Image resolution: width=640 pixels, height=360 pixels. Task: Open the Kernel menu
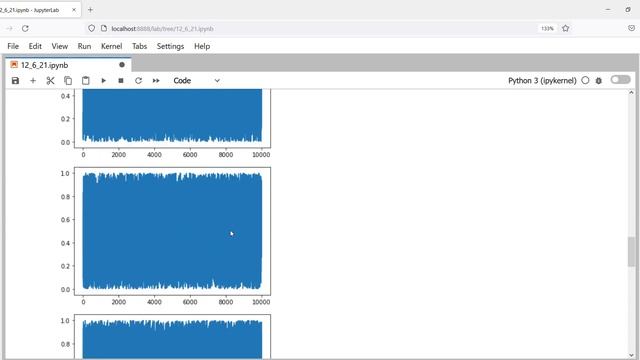[x=111, y=47]
